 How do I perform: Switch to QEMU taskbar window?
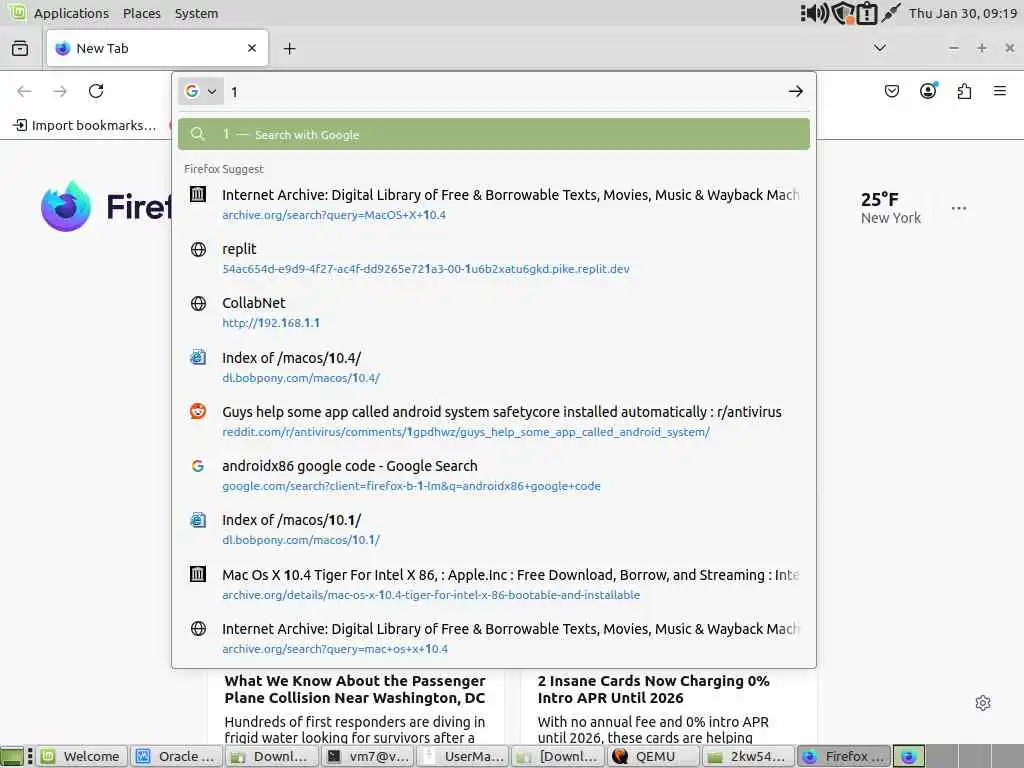click(653, 756)
